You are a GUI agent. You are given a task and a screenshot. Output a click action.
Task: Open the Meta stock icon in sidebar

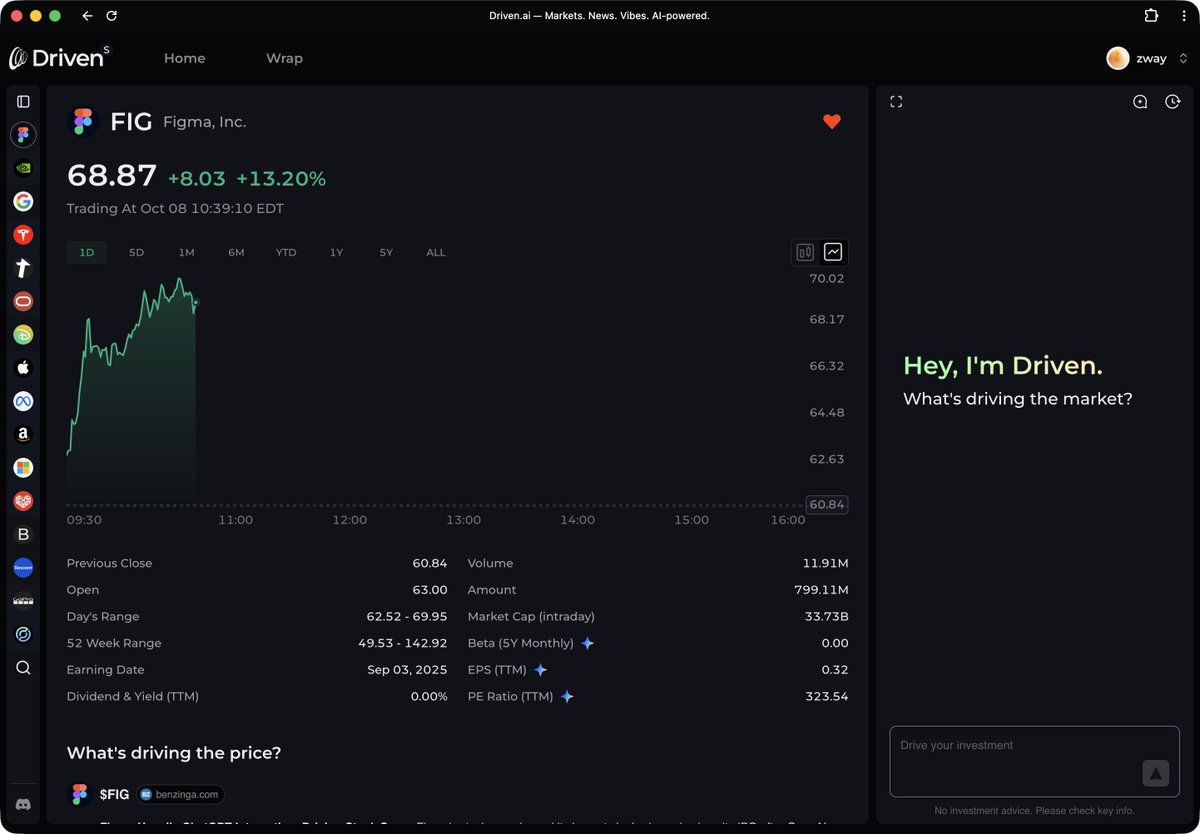(x=23, y=401)
